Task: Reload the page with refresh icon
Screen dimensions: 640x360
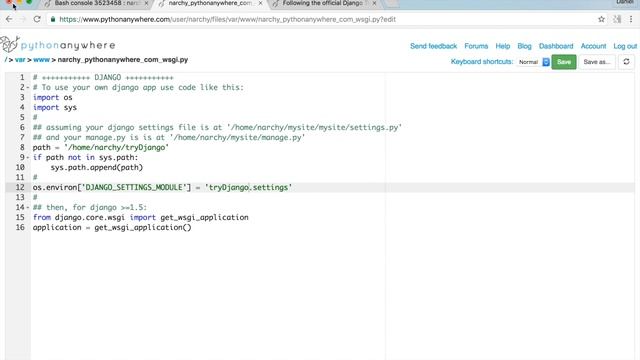Action: pos(37,19)
